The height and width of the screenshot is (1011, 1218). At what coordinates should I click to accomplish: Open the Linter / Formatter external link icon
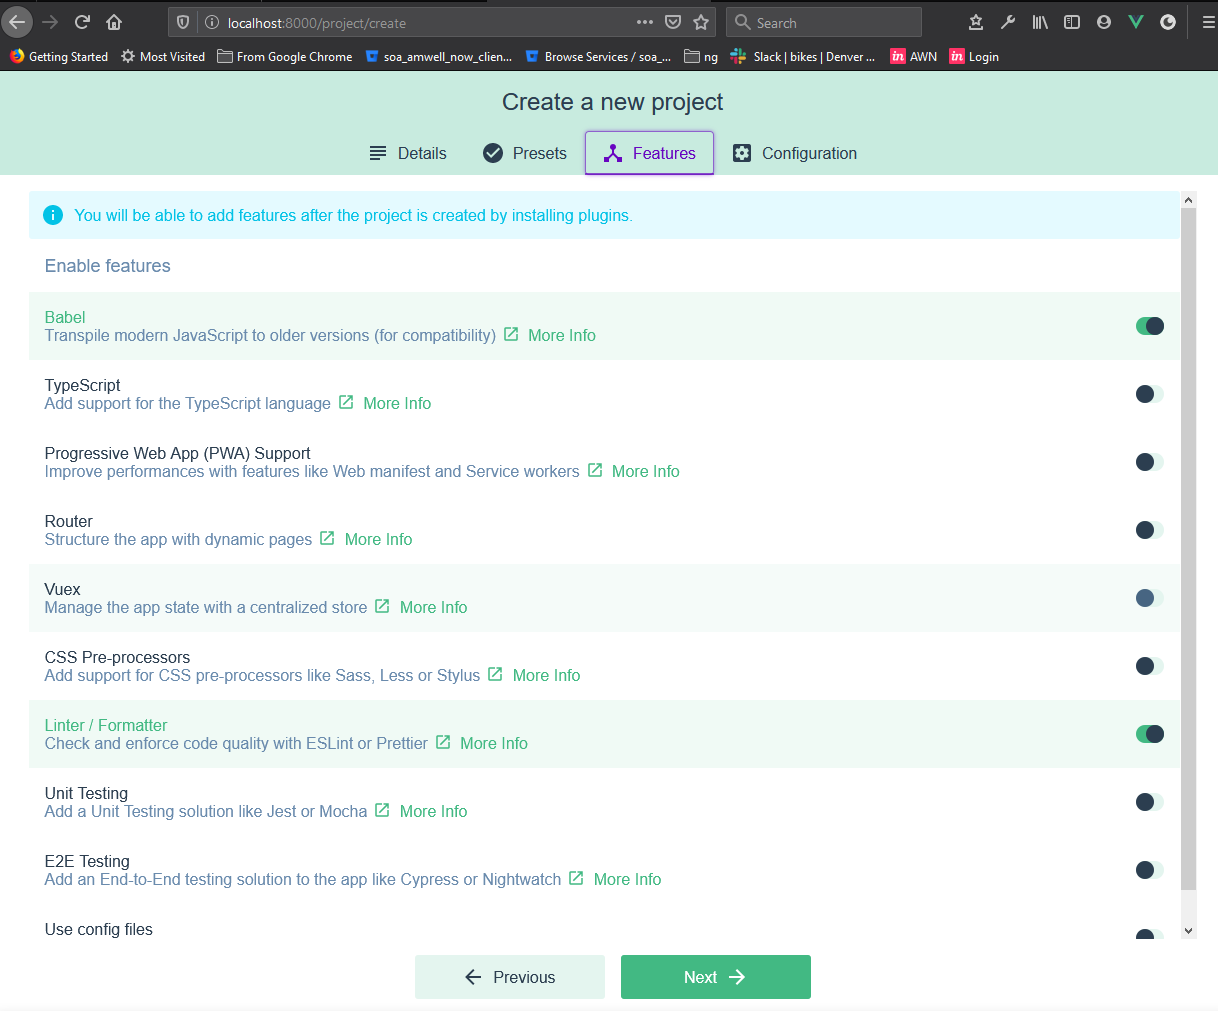click(443, 742)
